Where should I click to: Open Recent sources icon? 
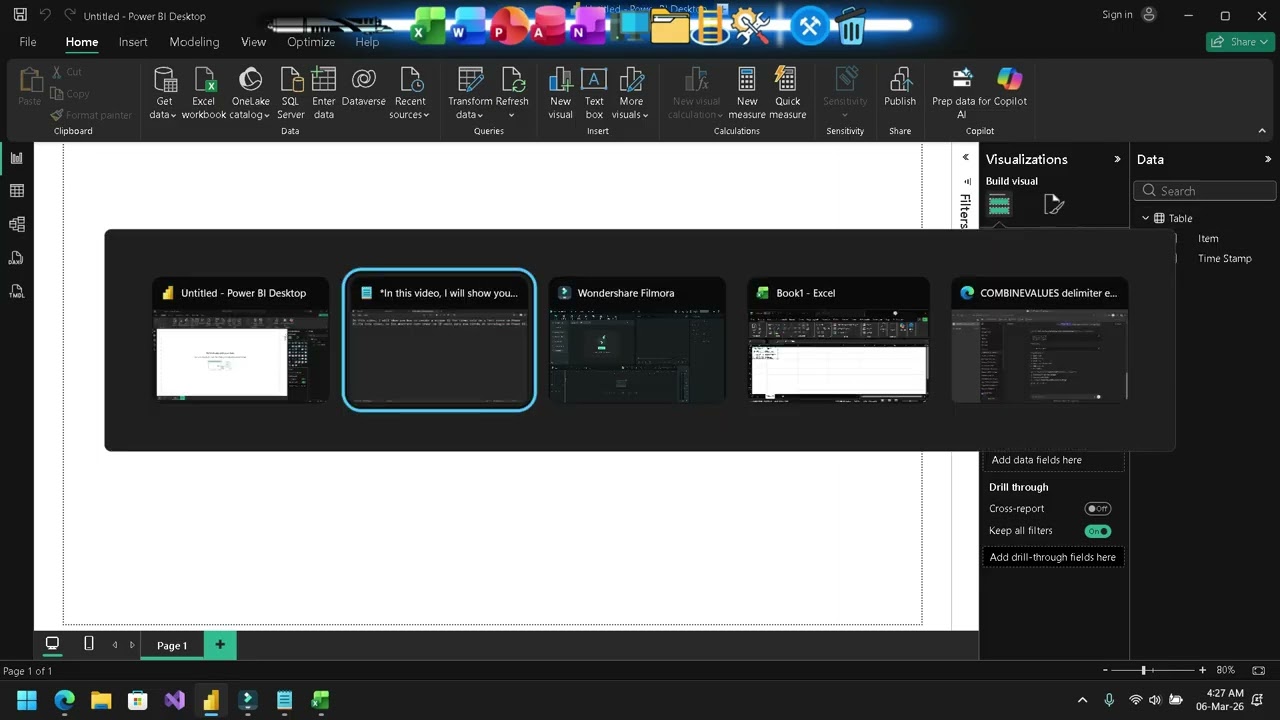(410, 80)
